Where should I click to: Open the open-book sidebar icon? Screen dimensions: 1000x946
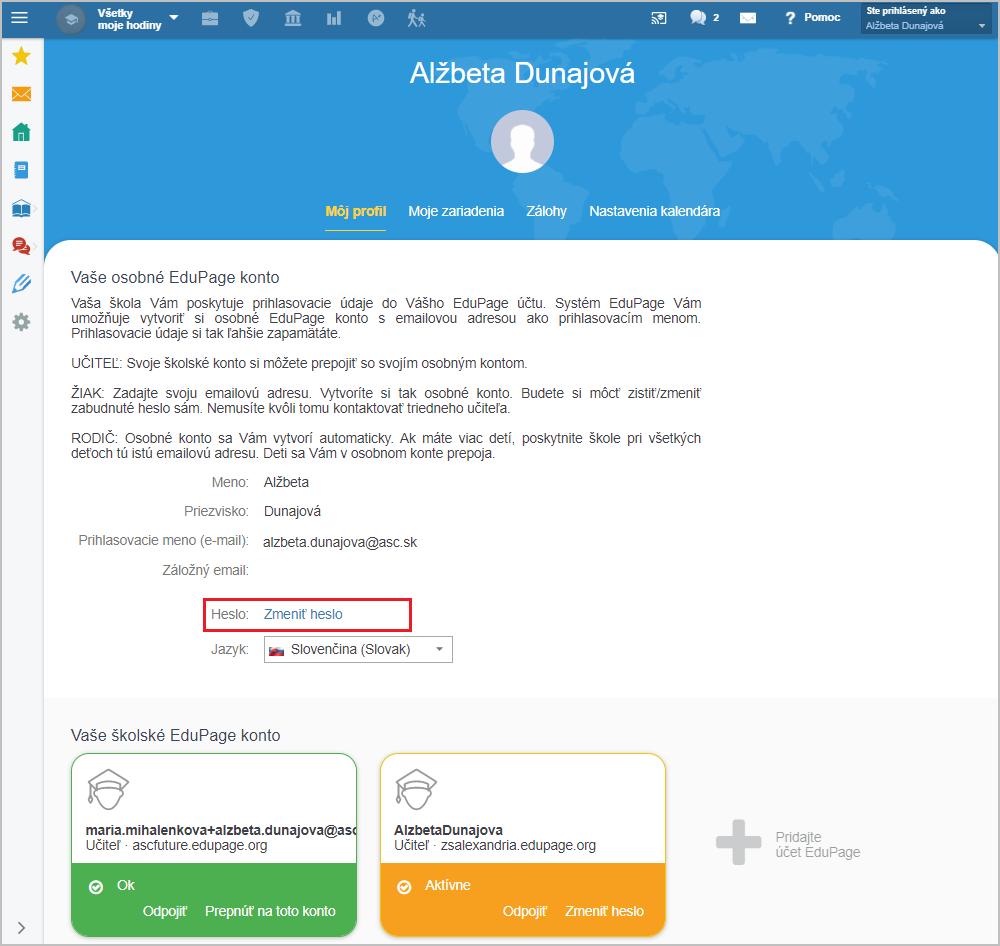[x=21, y=209]
